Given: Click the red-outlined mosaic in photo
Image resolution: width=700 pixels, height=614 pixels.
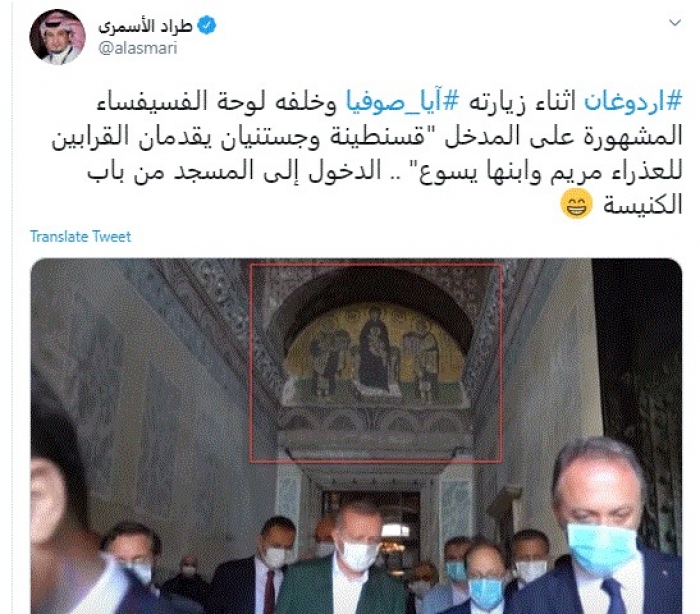Looking at the screenshot, I should (x=375, y=362).
